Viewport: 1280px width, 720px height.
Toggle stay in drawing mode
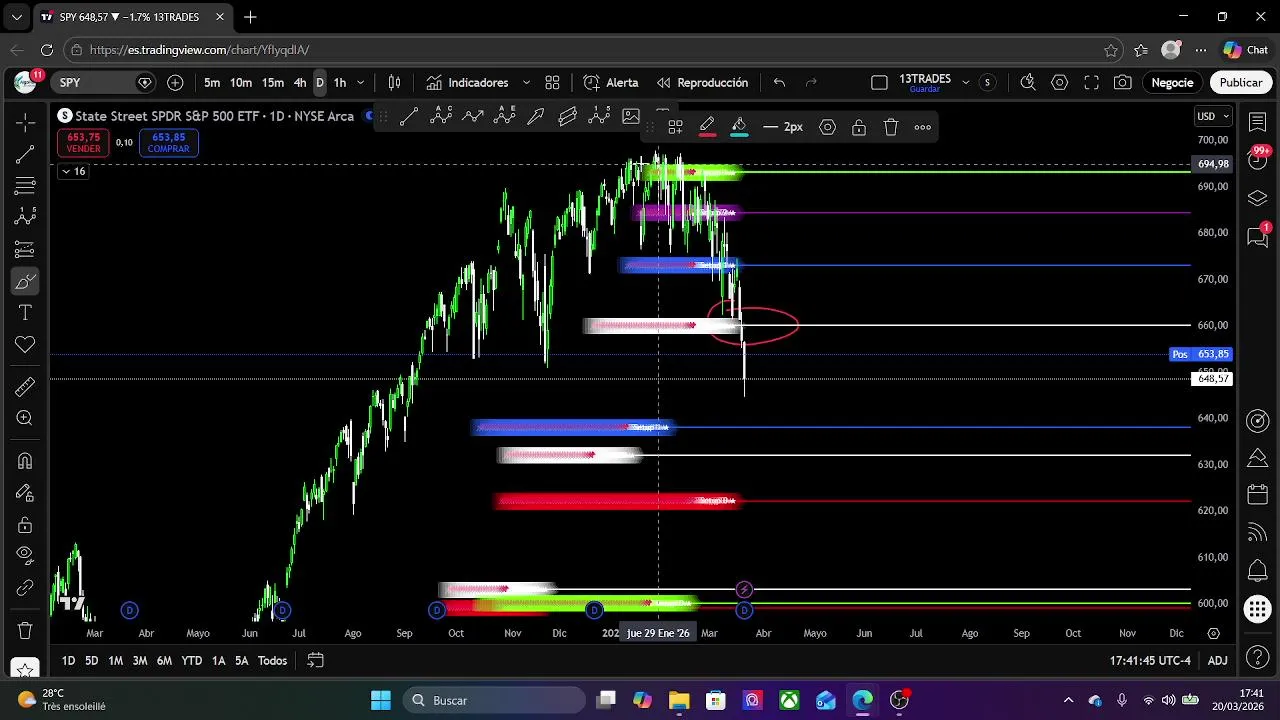[x=25, y=493]
